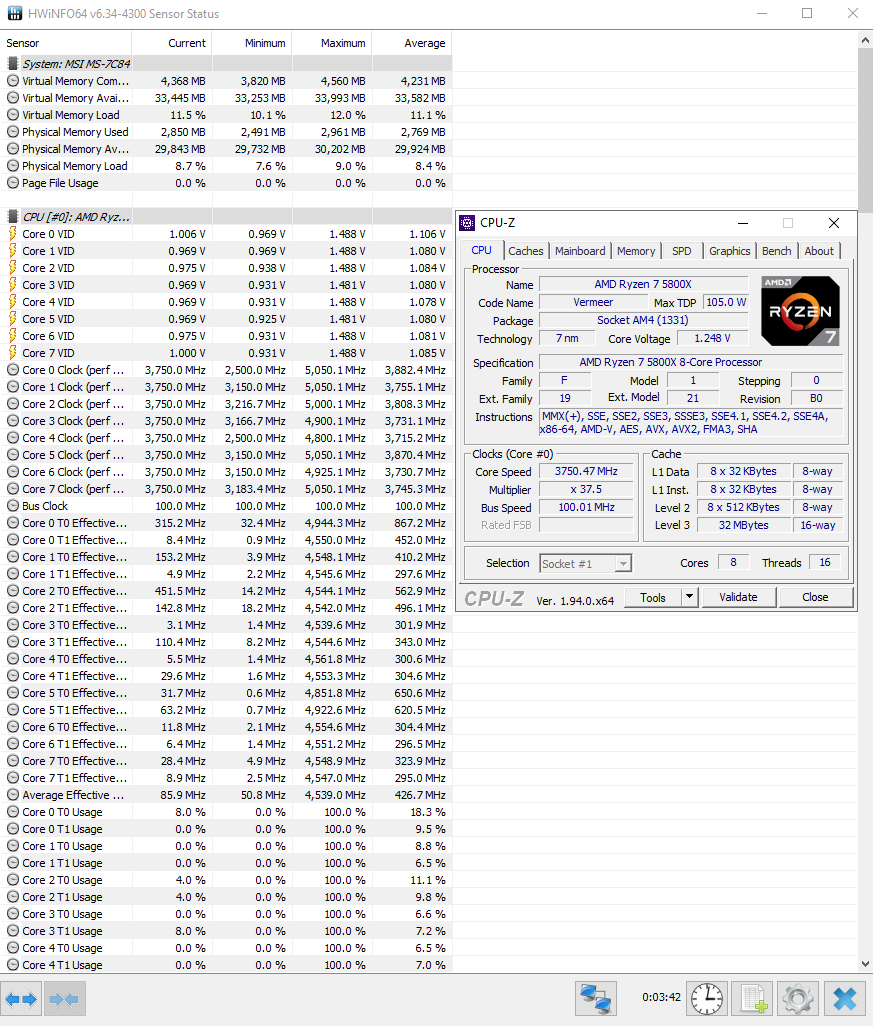The width and height of the screenshot is (873, 1026).
Task: Click Physical Memory Used sensor icon
Action: [x=12, y=132]
